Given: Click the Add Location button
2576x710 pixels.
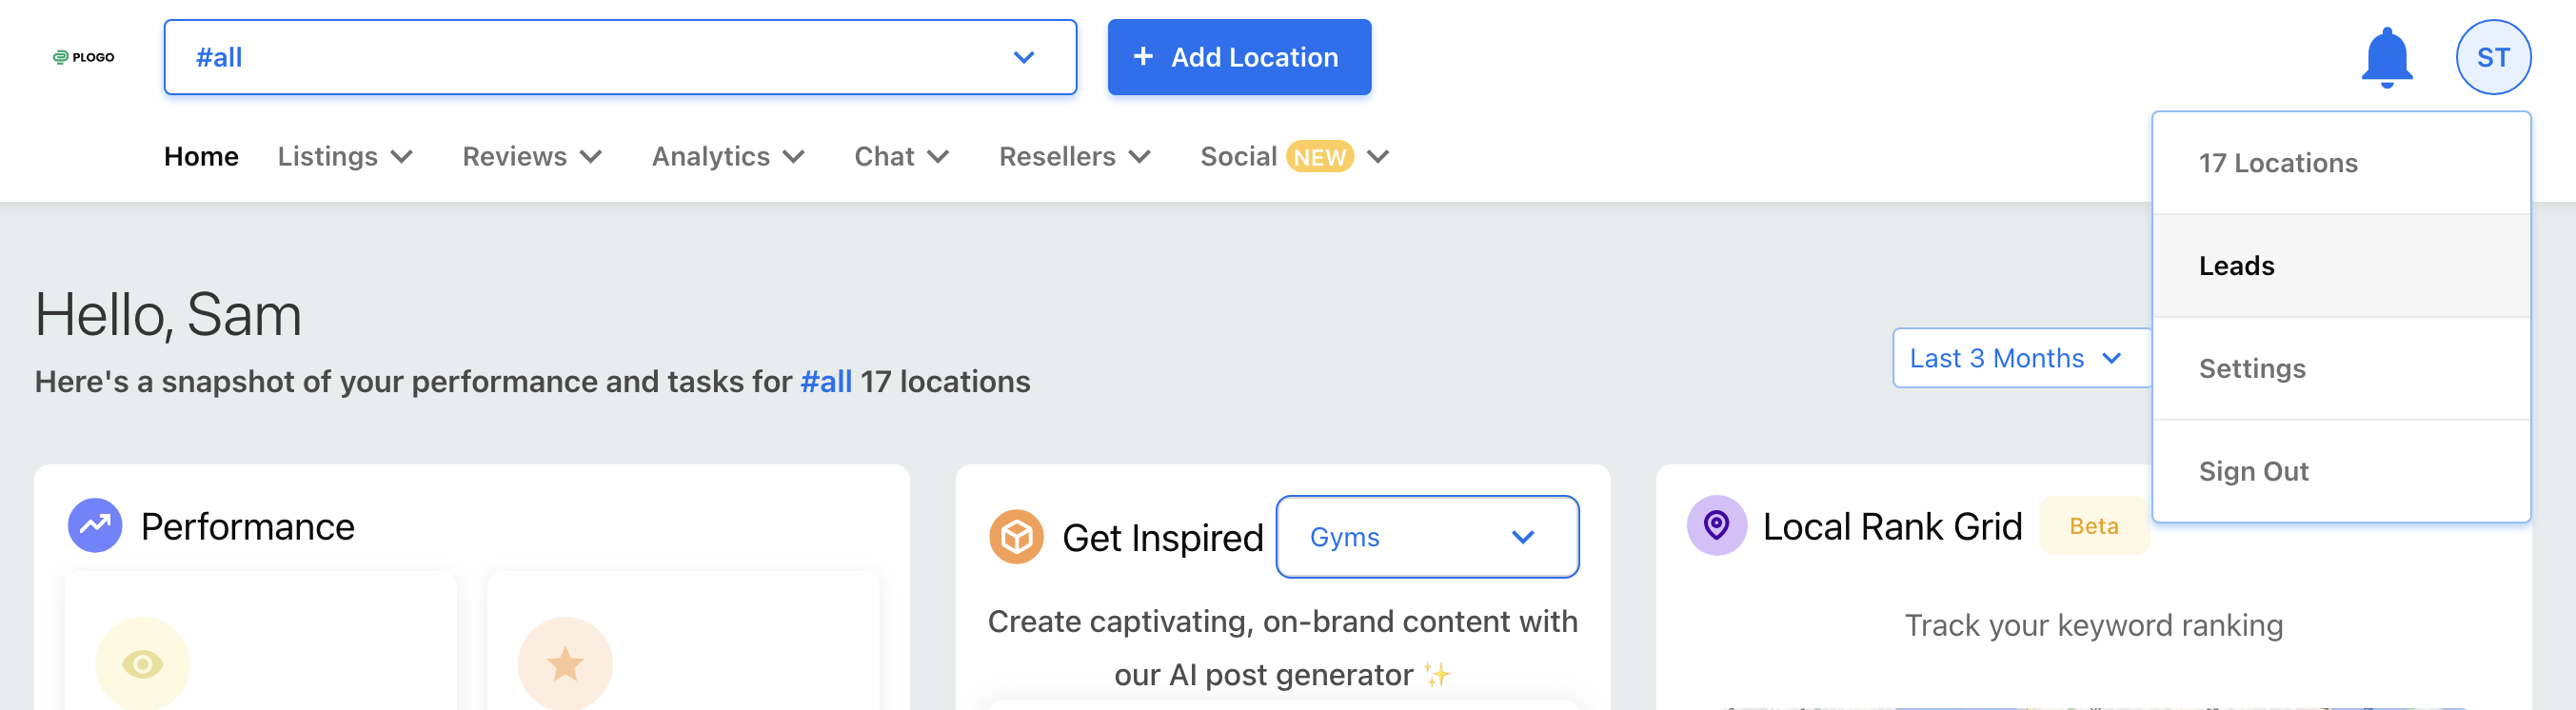Looking at the screenshot, I should pos(1238,57).
